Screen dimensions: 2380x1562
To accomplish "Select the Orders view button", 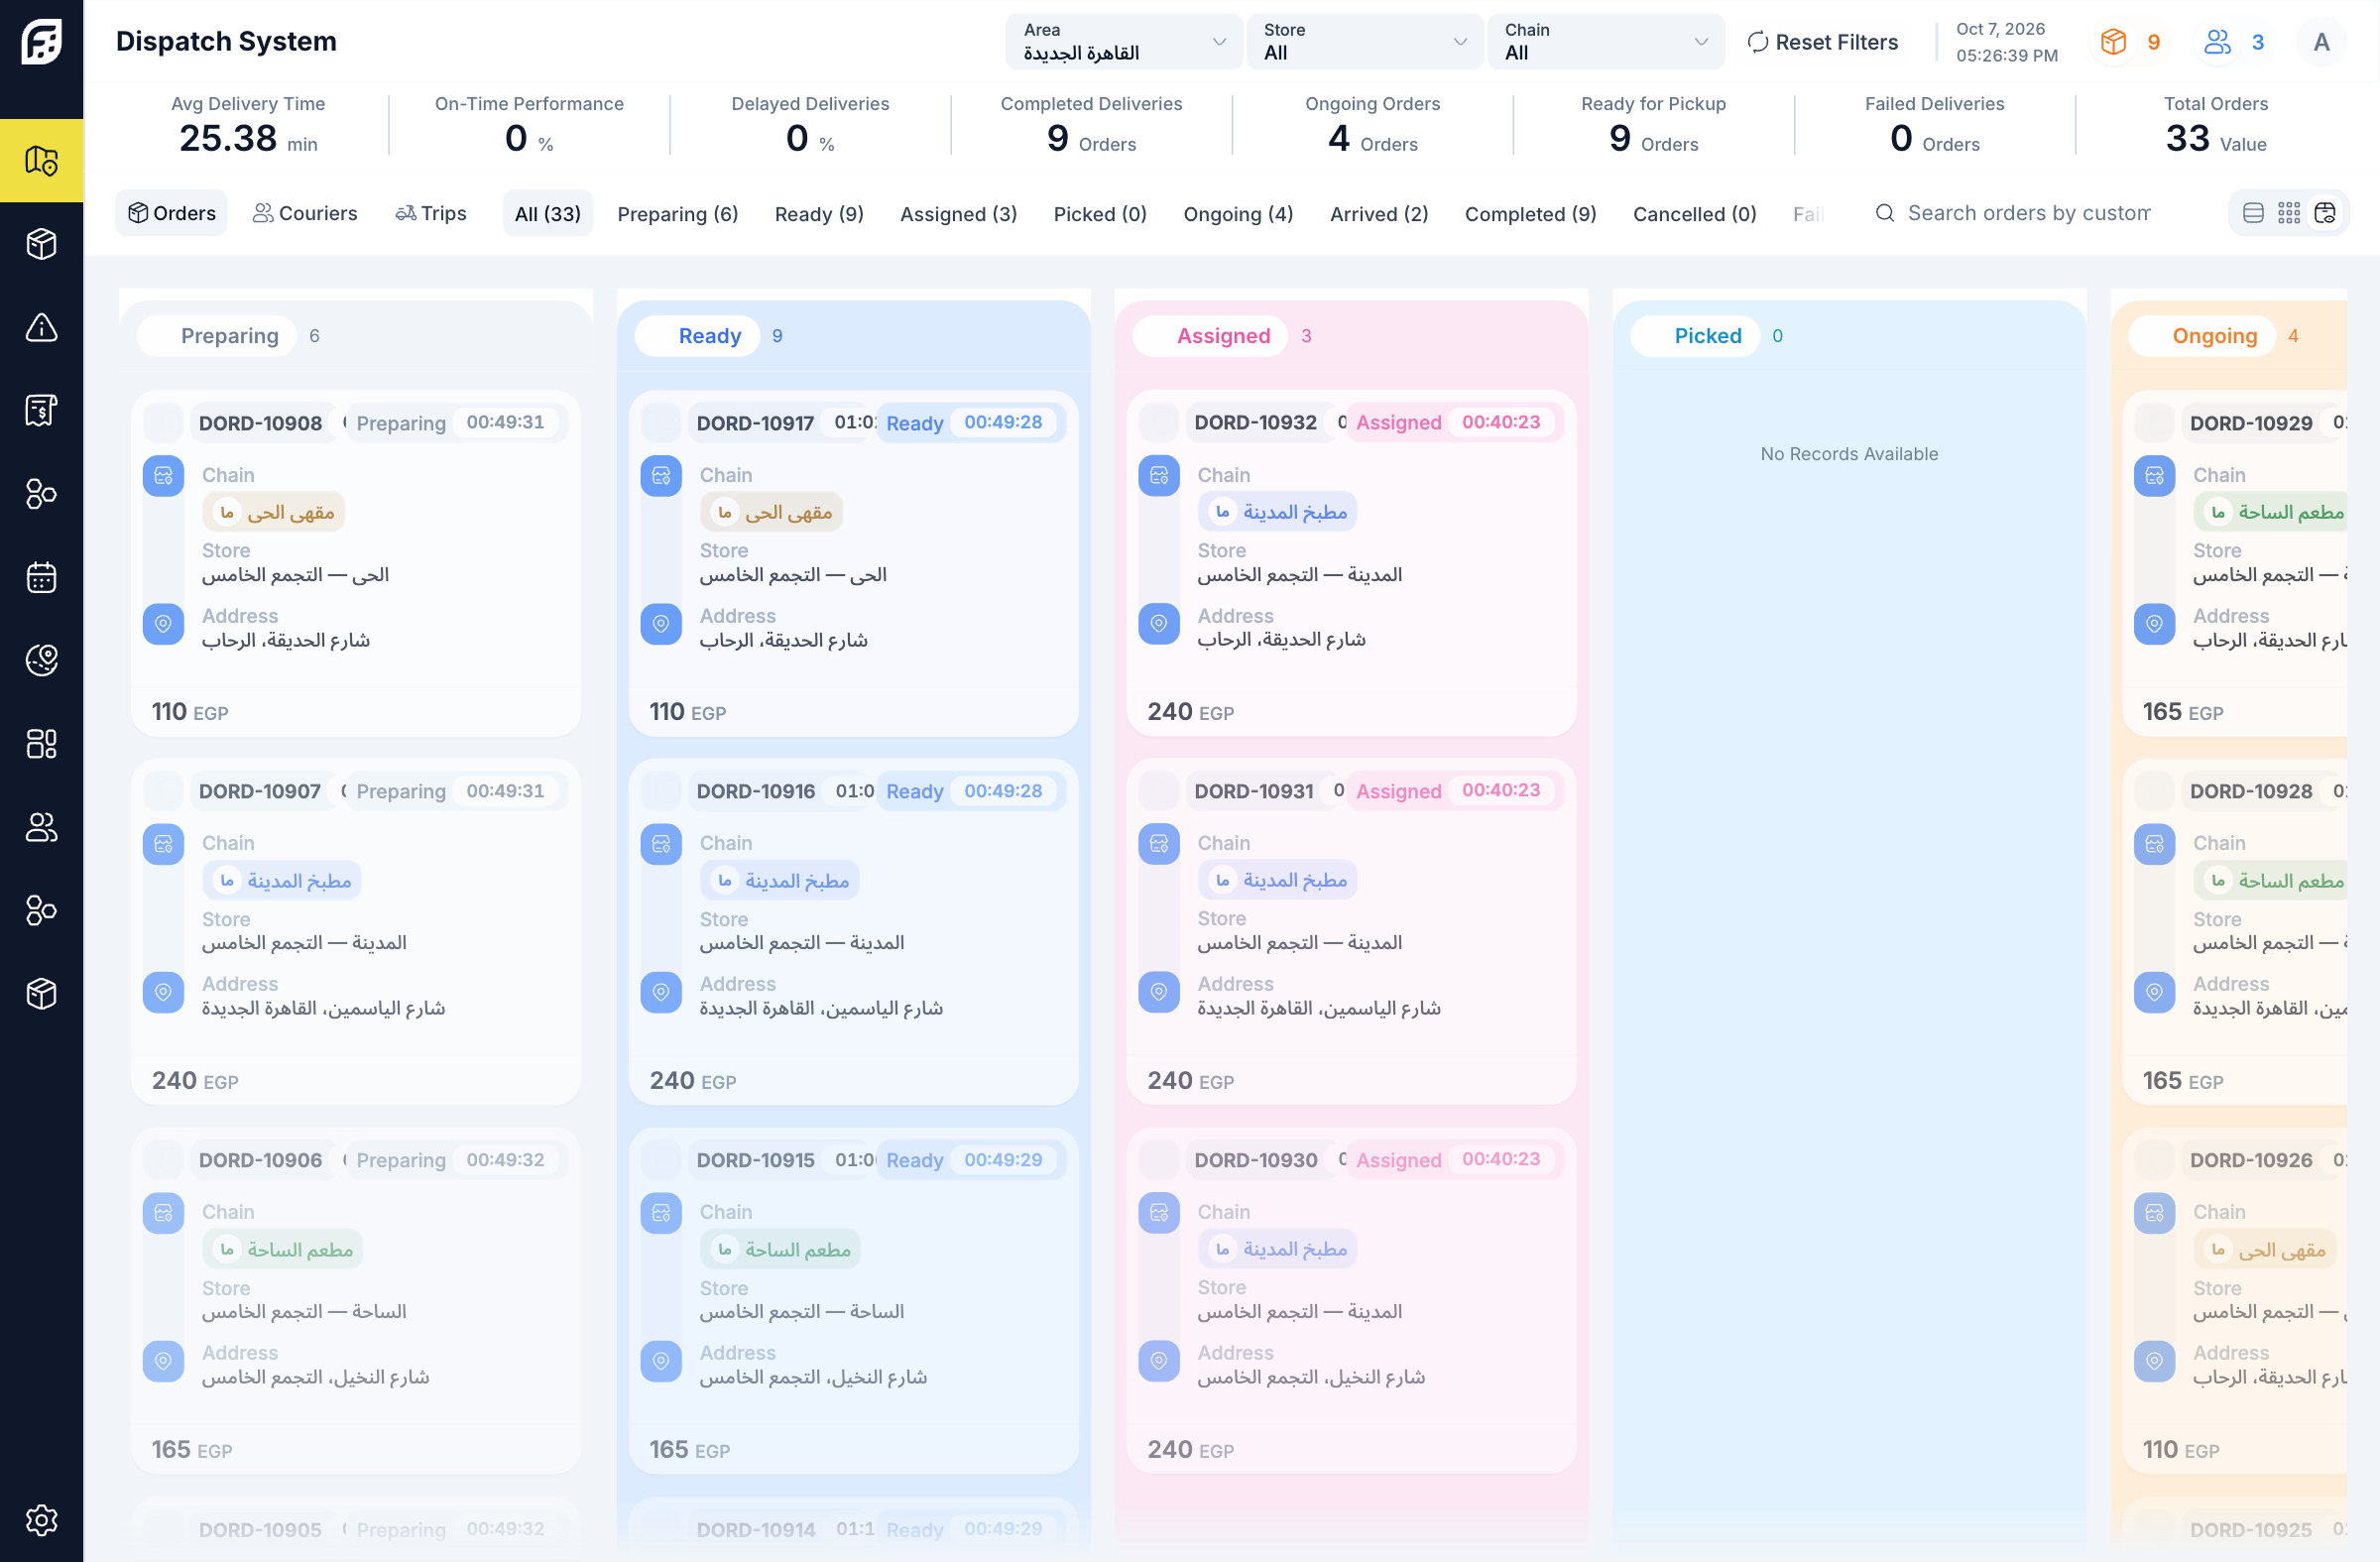I will click(x=172, y=213).
